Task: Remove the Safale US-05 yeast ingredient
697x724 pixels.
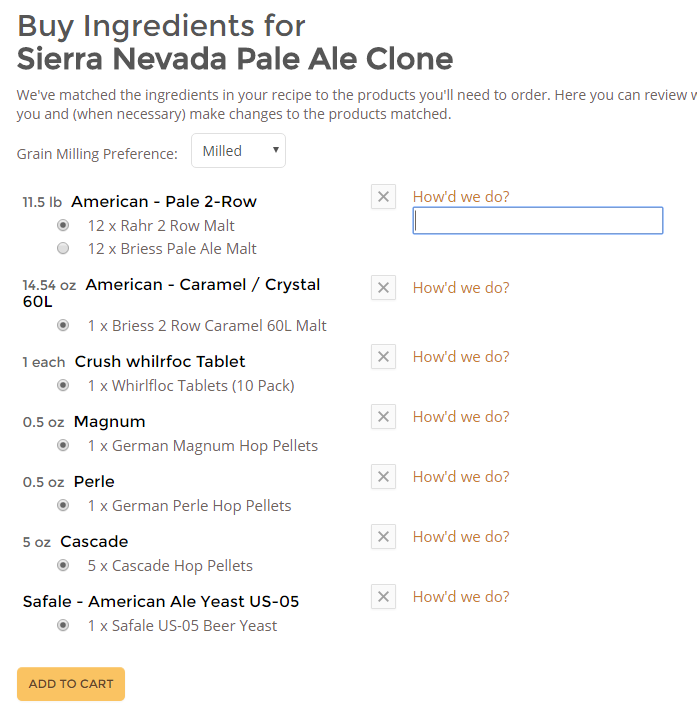Action: point(383,597)
